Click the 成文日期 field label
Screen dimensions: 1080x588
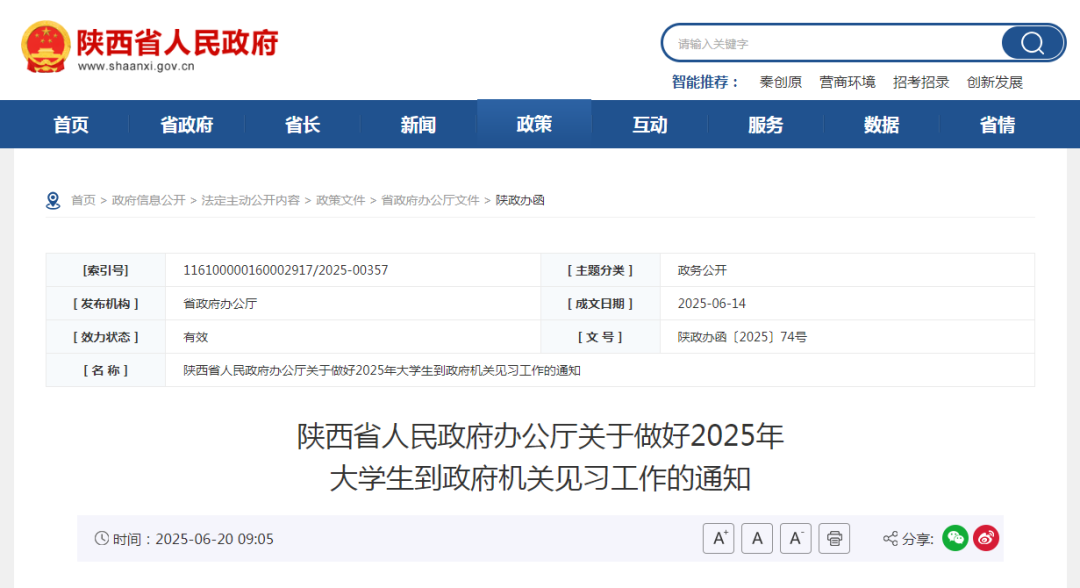coord(600,304)
